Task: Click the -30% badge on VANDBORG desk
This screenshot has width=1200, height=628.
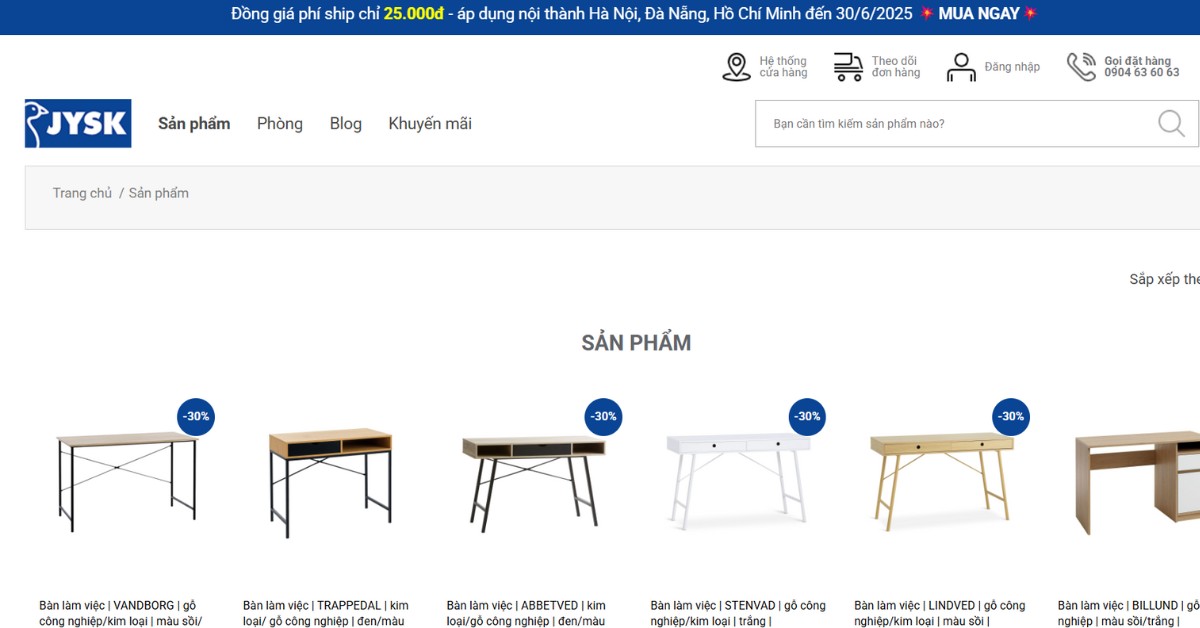Action: point(196,416)
